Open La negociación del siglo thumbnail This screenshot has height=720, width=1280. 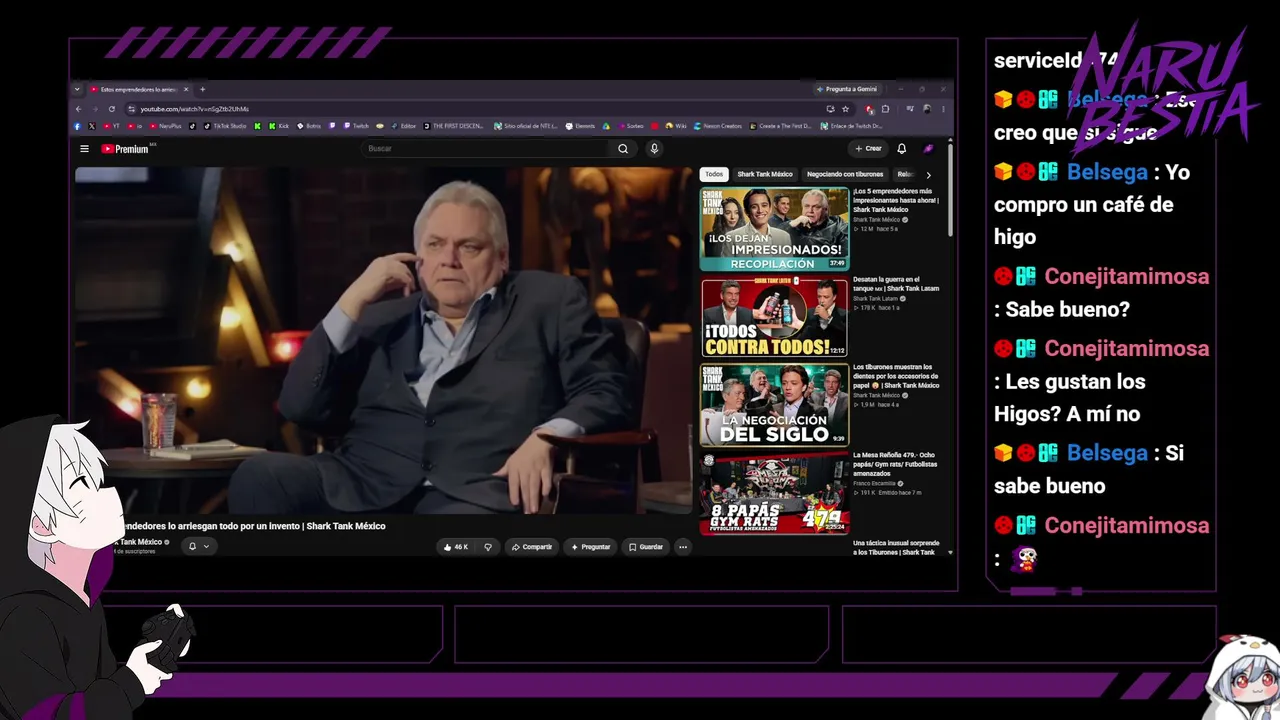coord(774,404)
